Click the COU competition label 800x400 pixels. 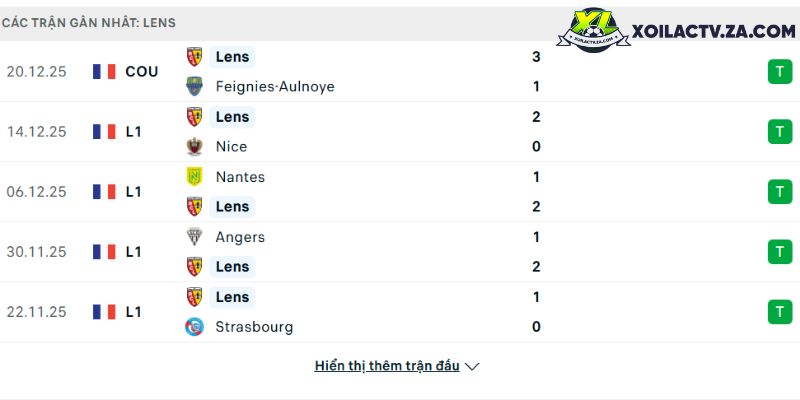142,71
